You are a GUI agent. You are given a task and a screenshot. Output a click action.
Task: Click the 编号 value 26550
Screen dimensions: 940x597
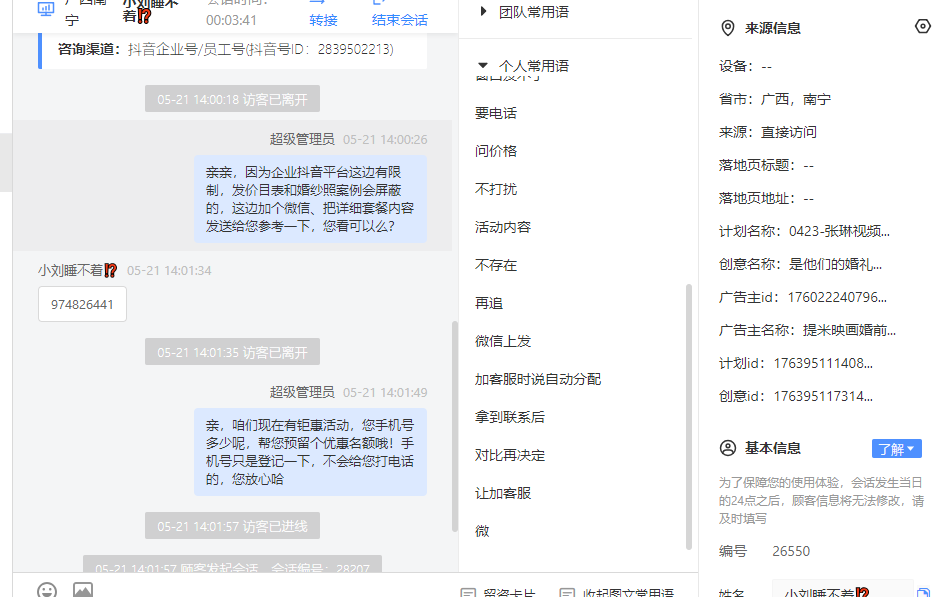tap(791, 551)
